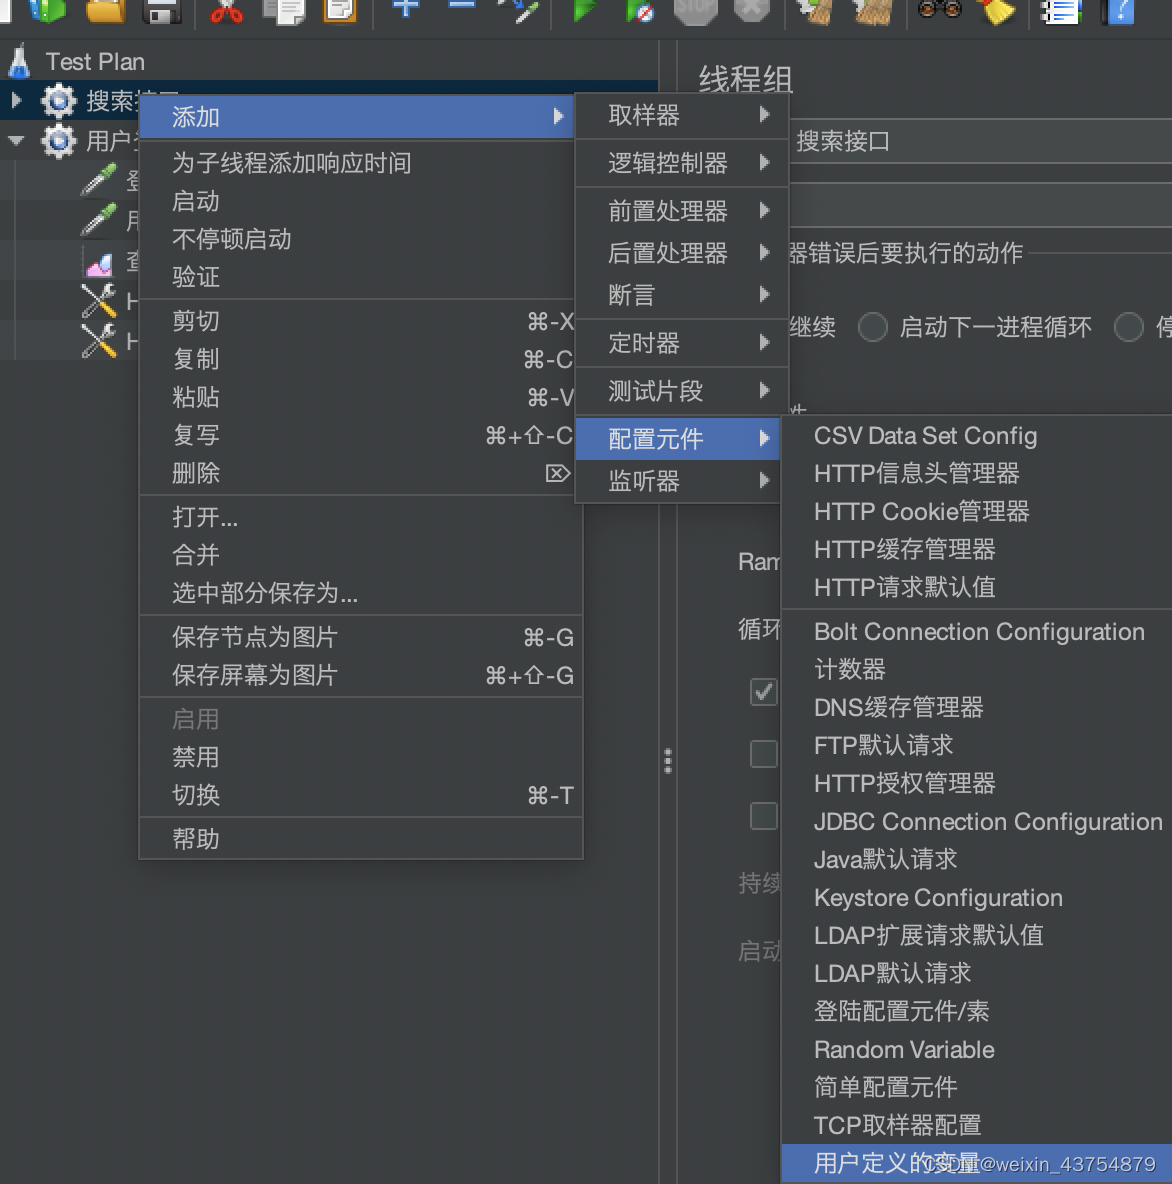Click the Paste clipboard toolbar icon

pyautogui.click(x=340, y=11)
